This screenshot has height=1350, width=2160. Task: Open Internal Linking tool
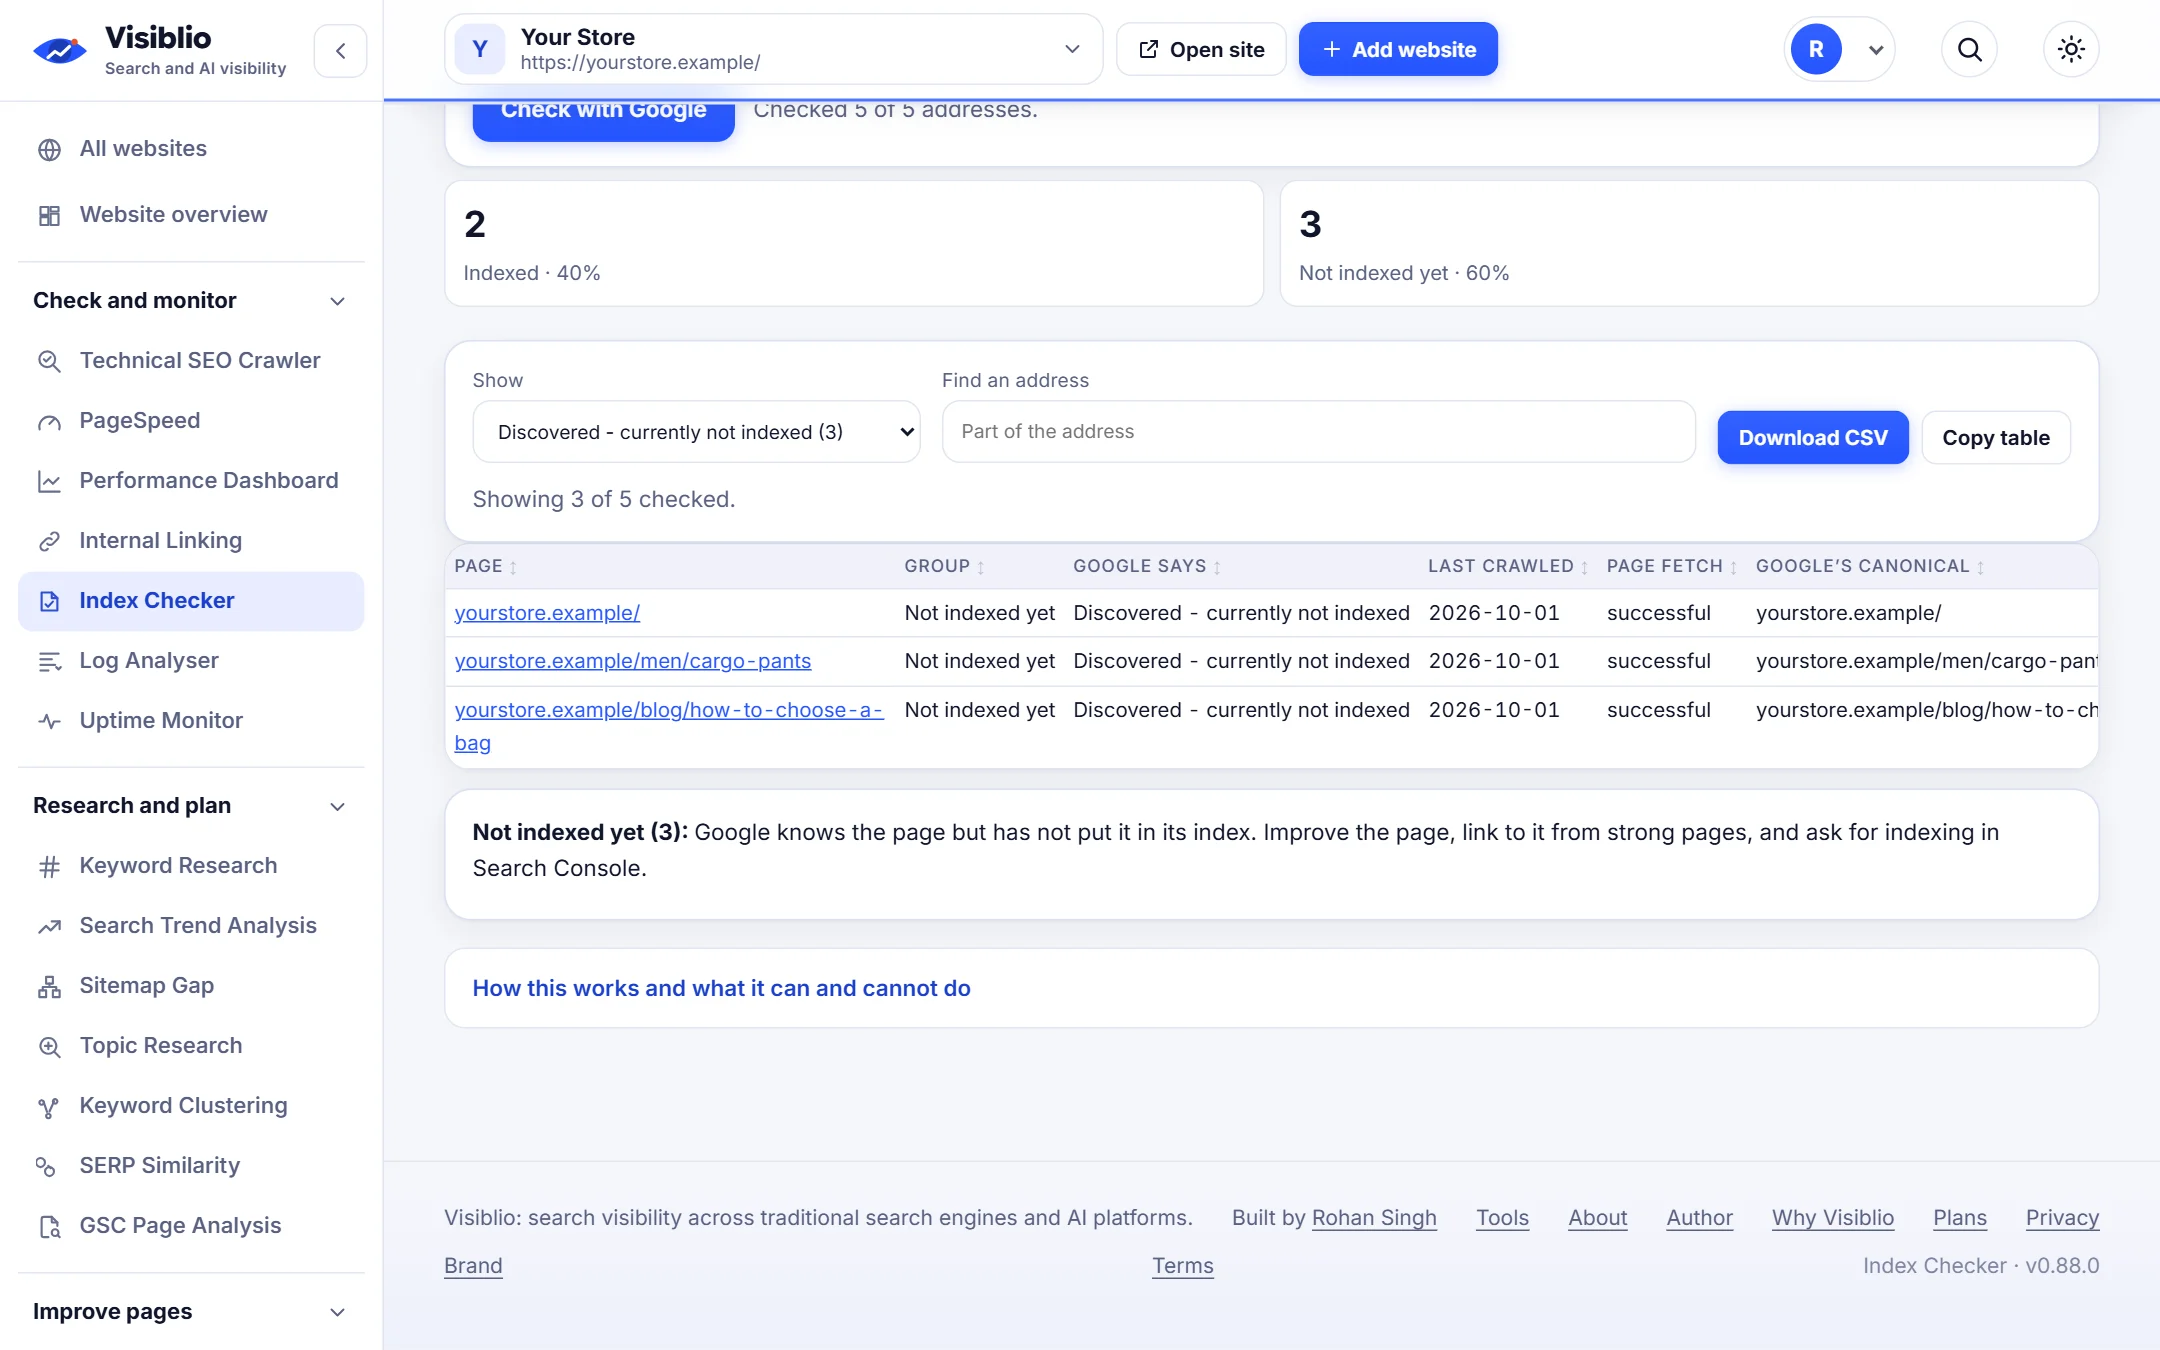pos(191,541)
